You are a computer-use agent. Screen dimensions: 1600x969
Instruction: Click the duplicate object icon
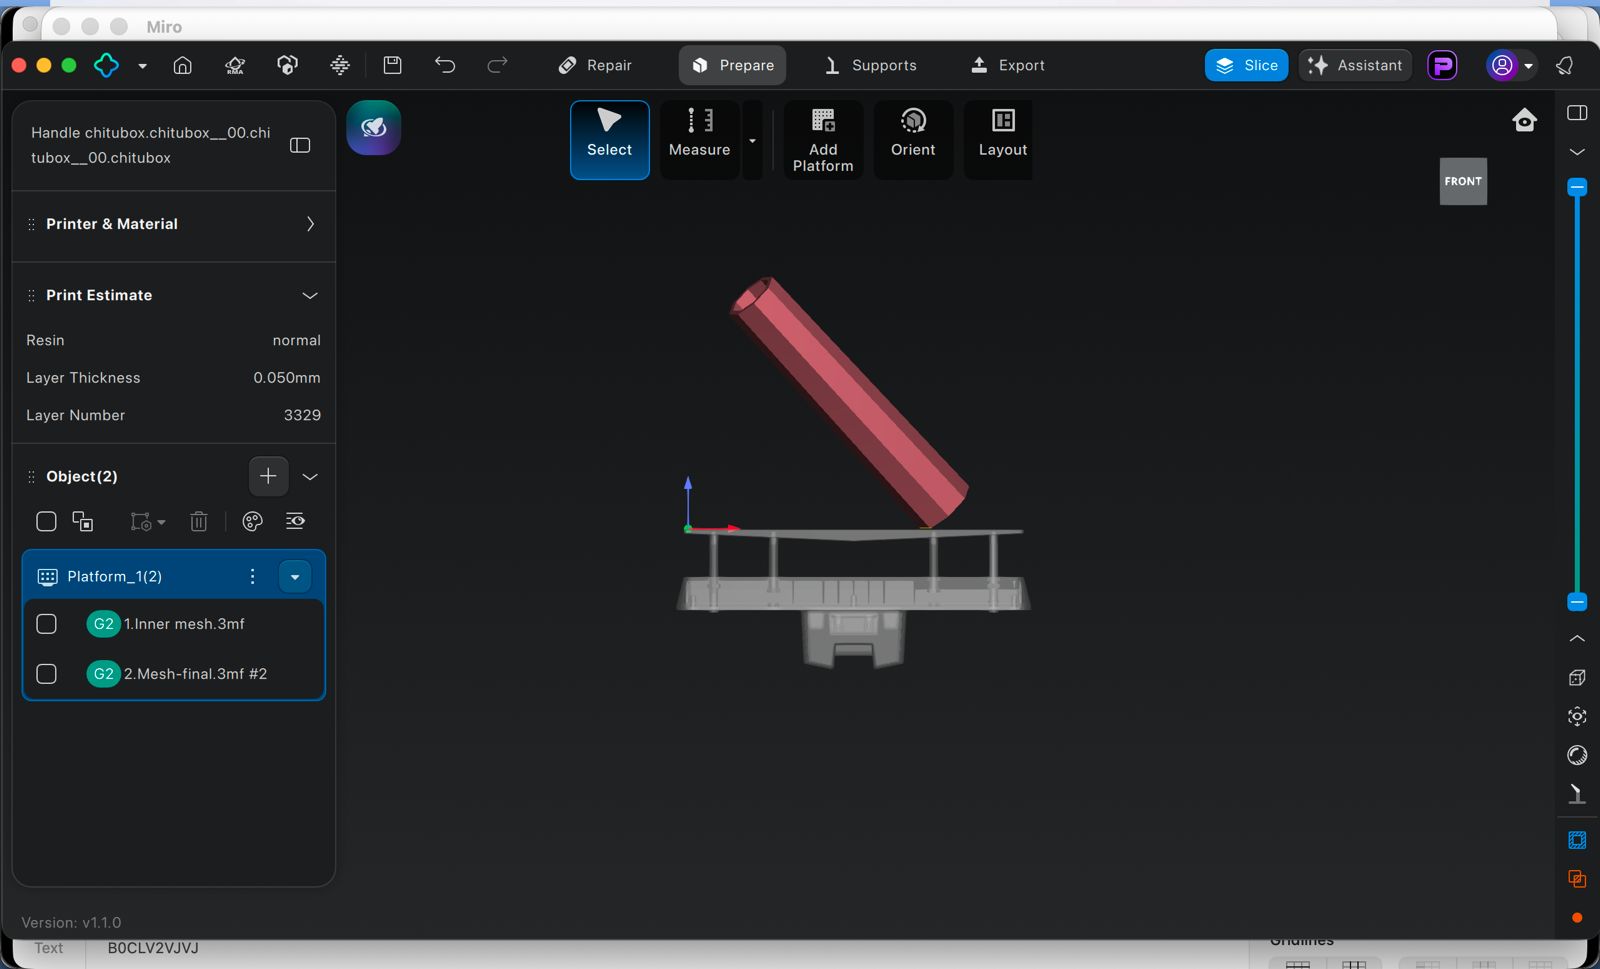pyautogui.click(x=83, y=521)
